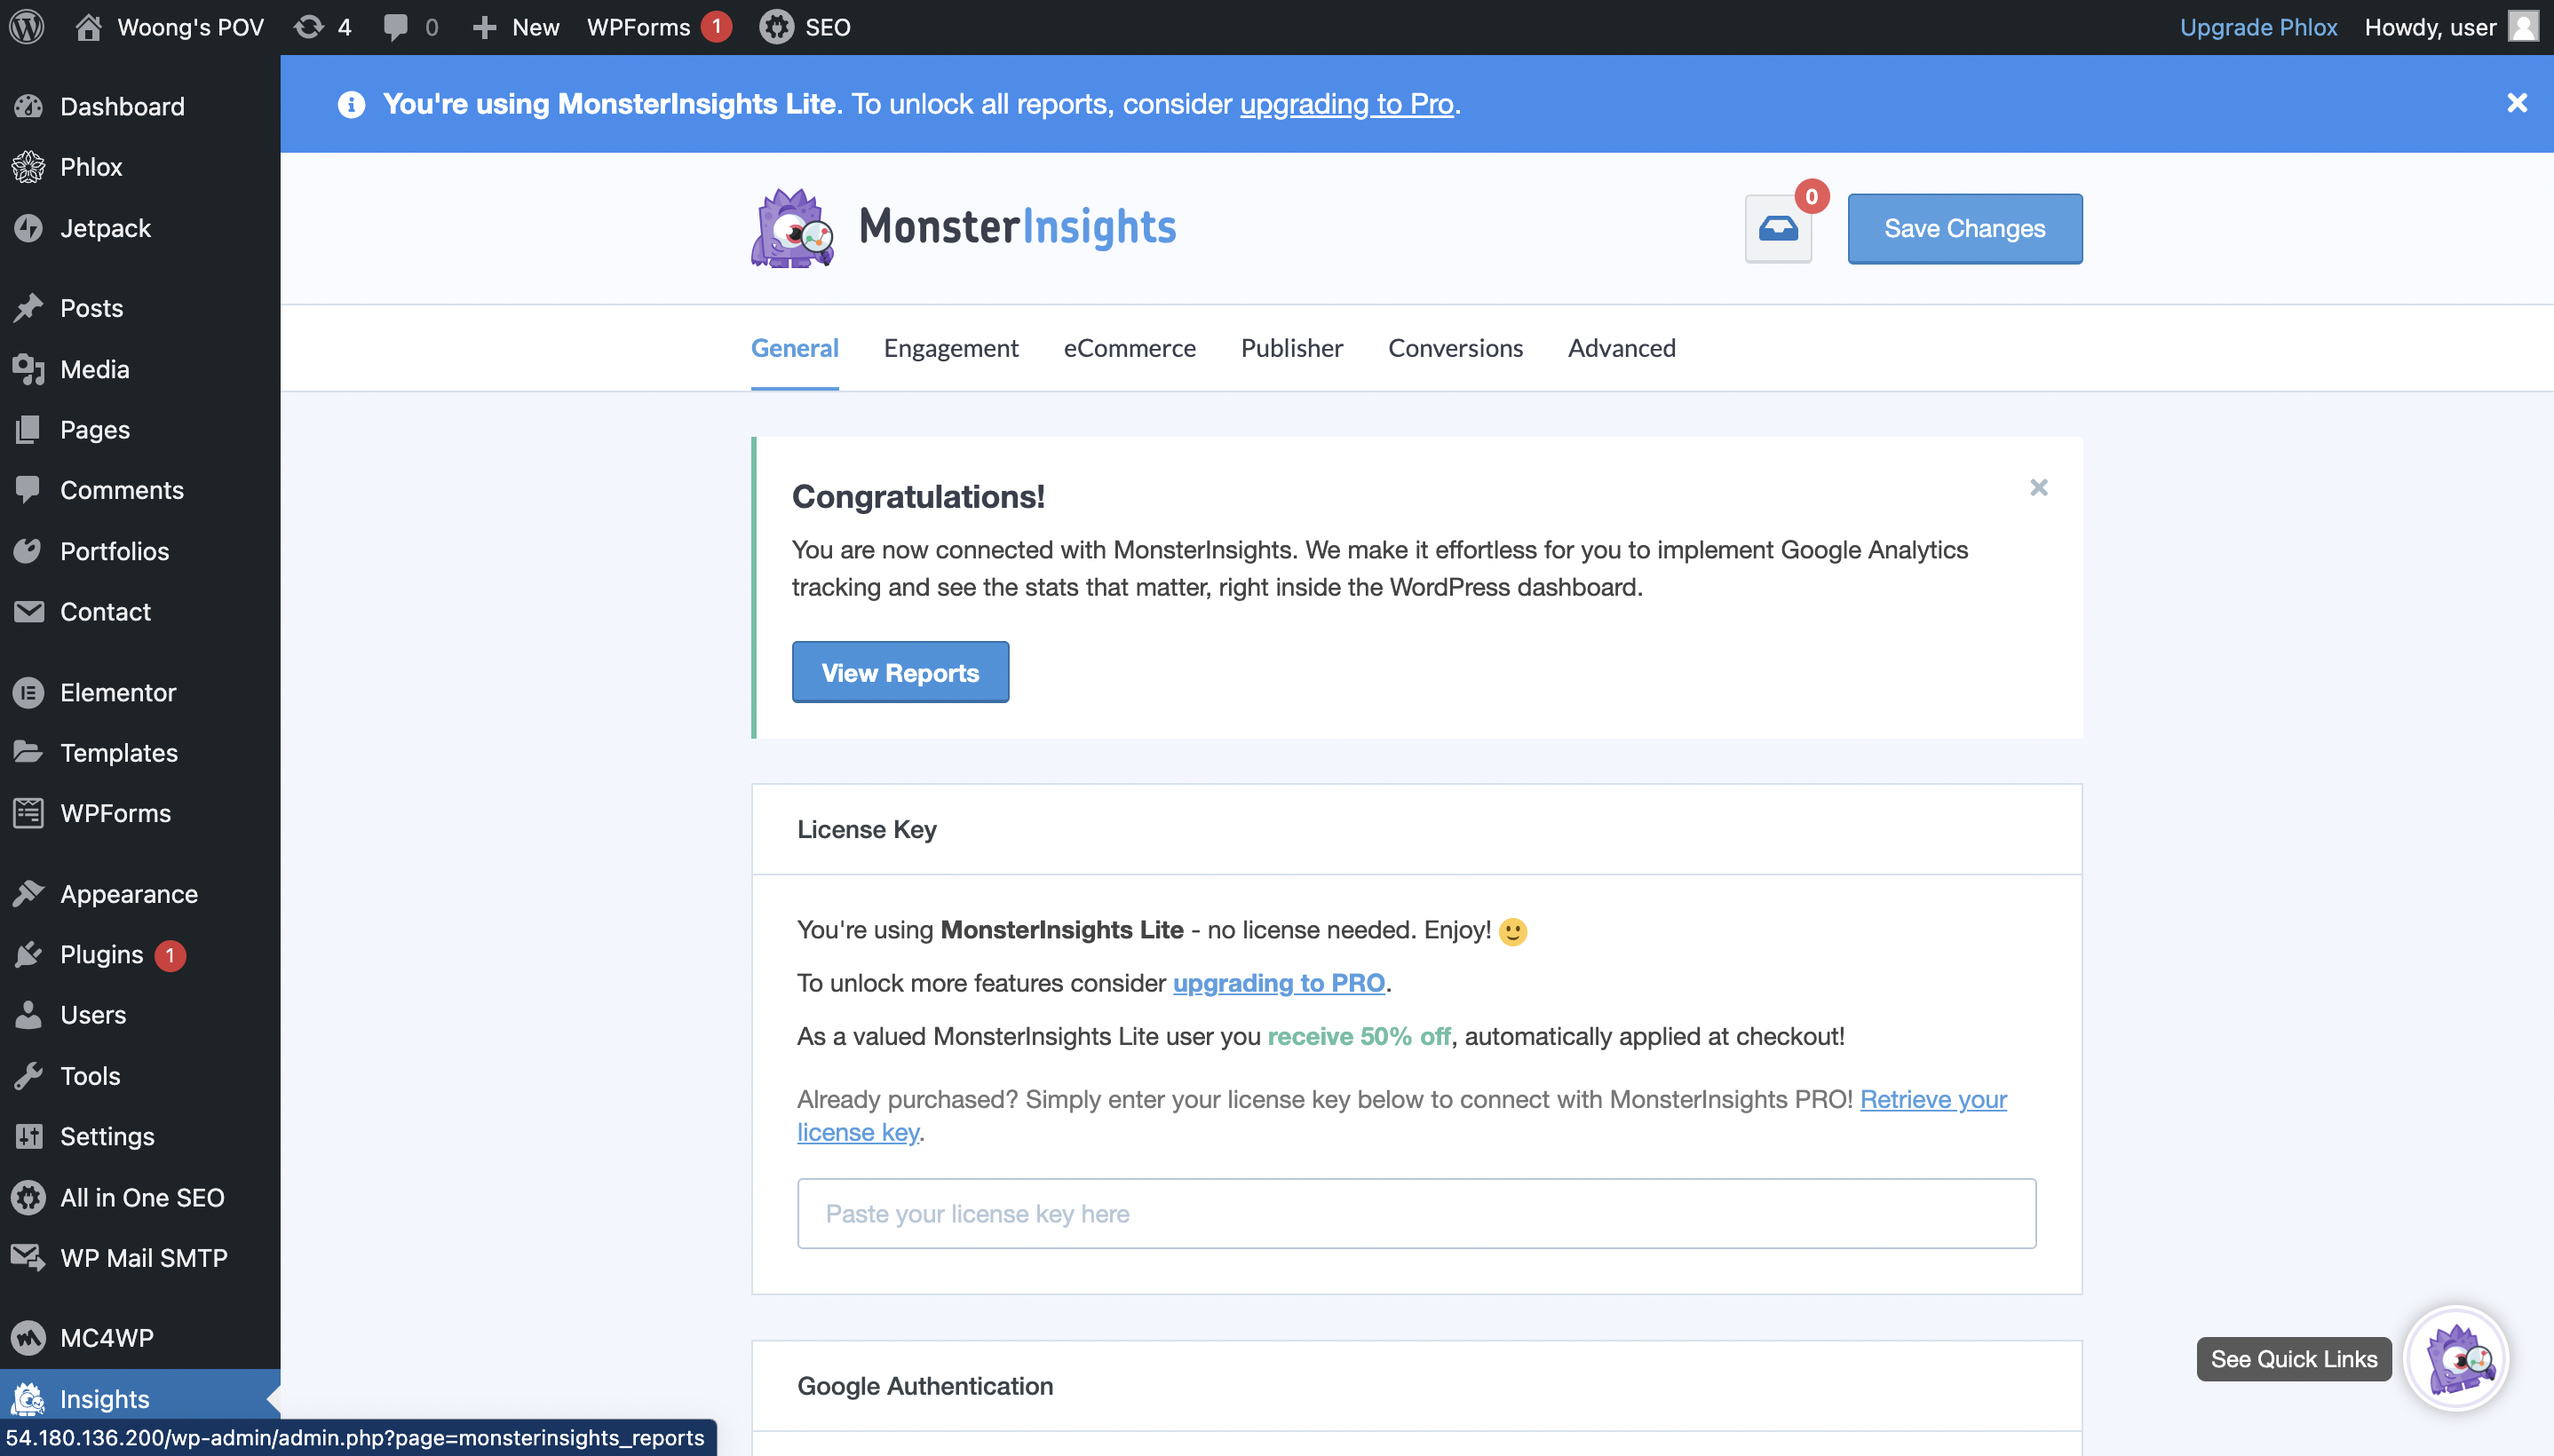The width and height of the screenshot is (2554, 1456).
Task: Open WP Mail SMTP sidebar item
Action: pyautogui.click(x=143, y=1257)
